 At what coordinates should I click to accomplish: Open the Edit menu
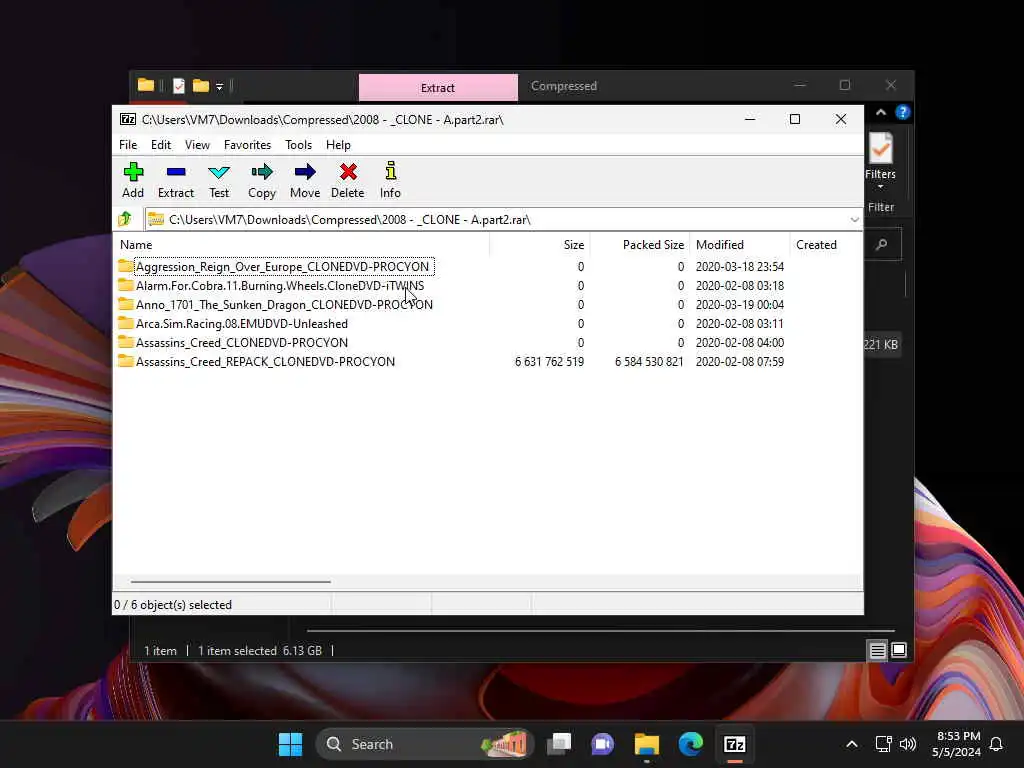(x=161, y=144)
